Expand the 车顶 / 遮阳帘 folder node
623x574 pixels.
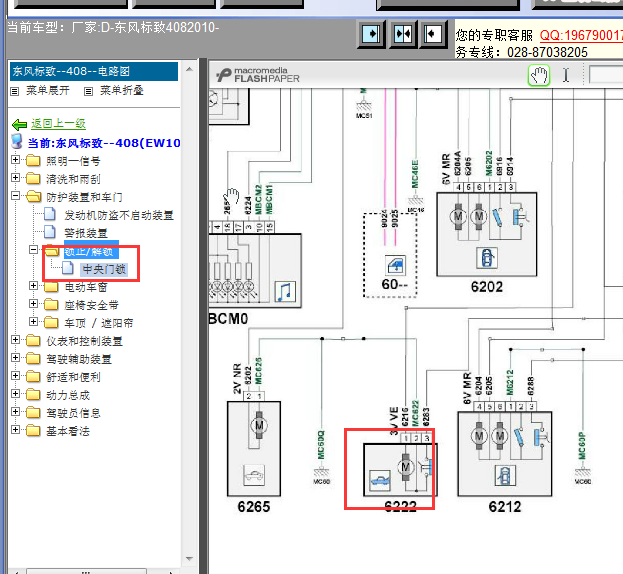(x=33, y=321)
